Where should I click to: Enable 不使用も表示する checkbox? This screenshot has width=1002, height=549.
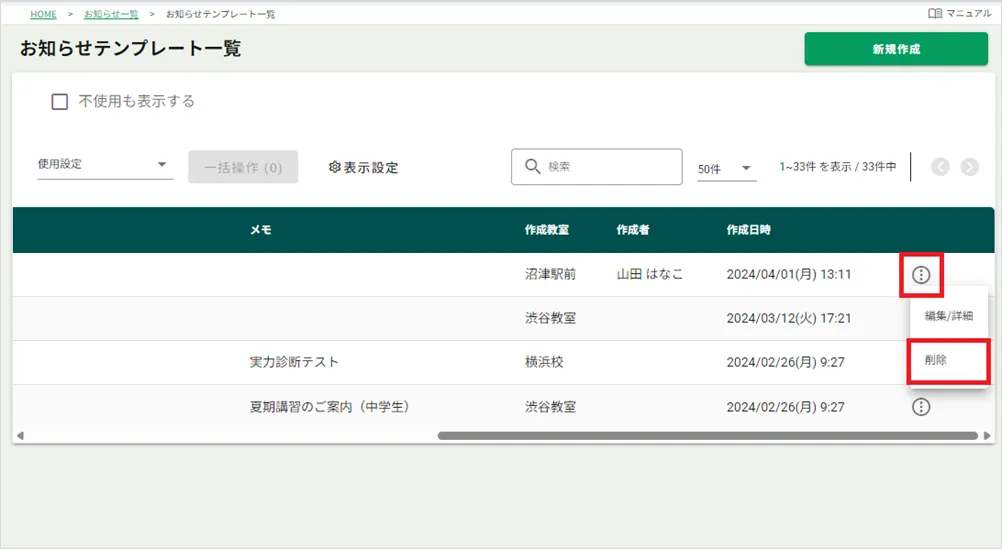click(x=59, y=102)
